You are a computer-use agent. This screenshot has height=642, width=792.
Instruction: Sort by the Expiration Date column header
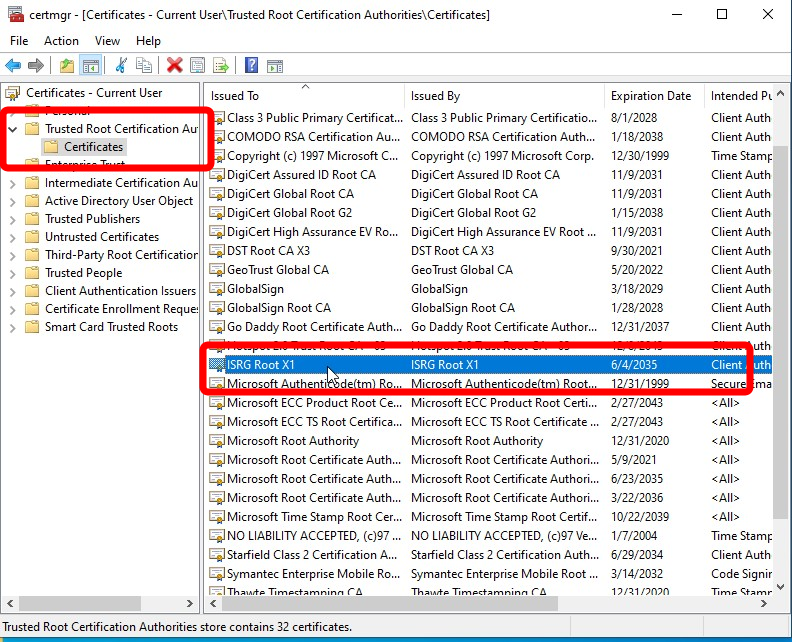[x=654, y=95]
